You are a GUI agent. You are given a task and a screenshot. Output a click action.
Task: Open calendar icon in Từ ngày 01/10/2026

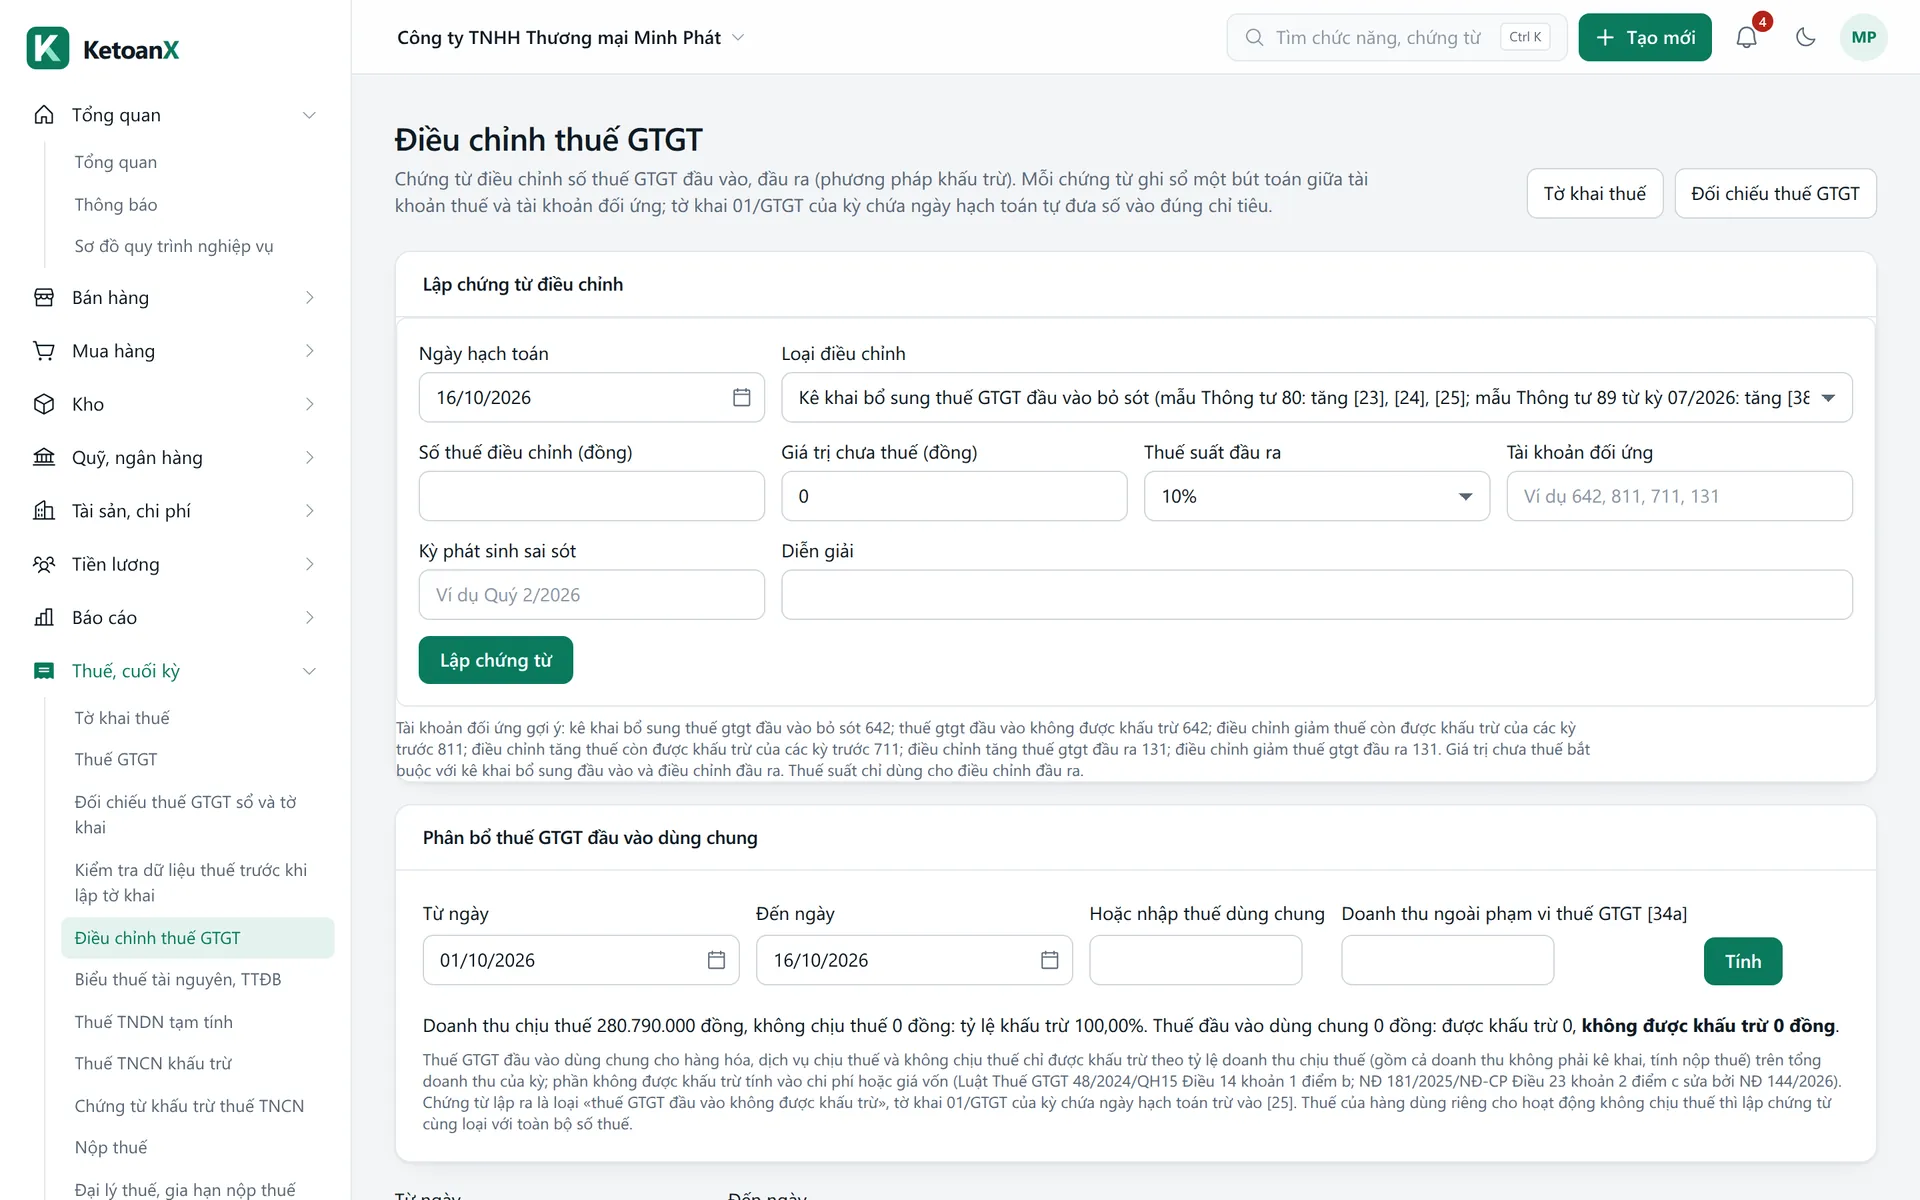pyautogui.click(x=716, y=960)
